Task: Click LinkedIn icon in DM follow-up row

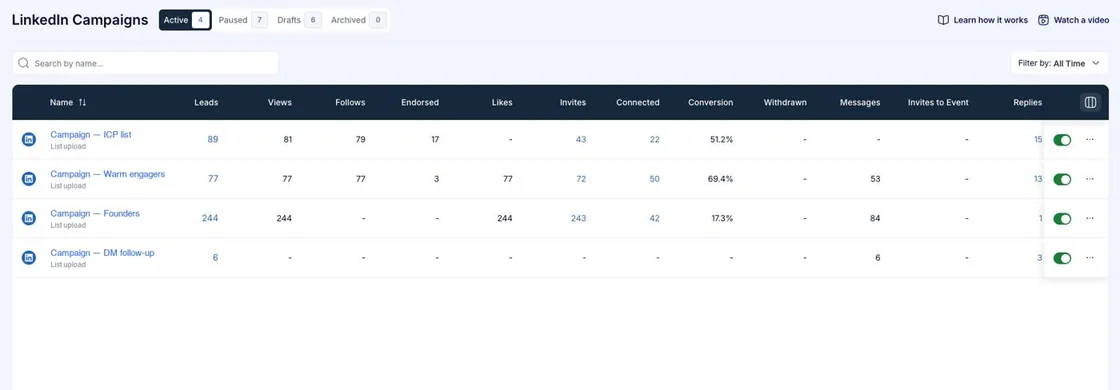Action: [29, 257]
